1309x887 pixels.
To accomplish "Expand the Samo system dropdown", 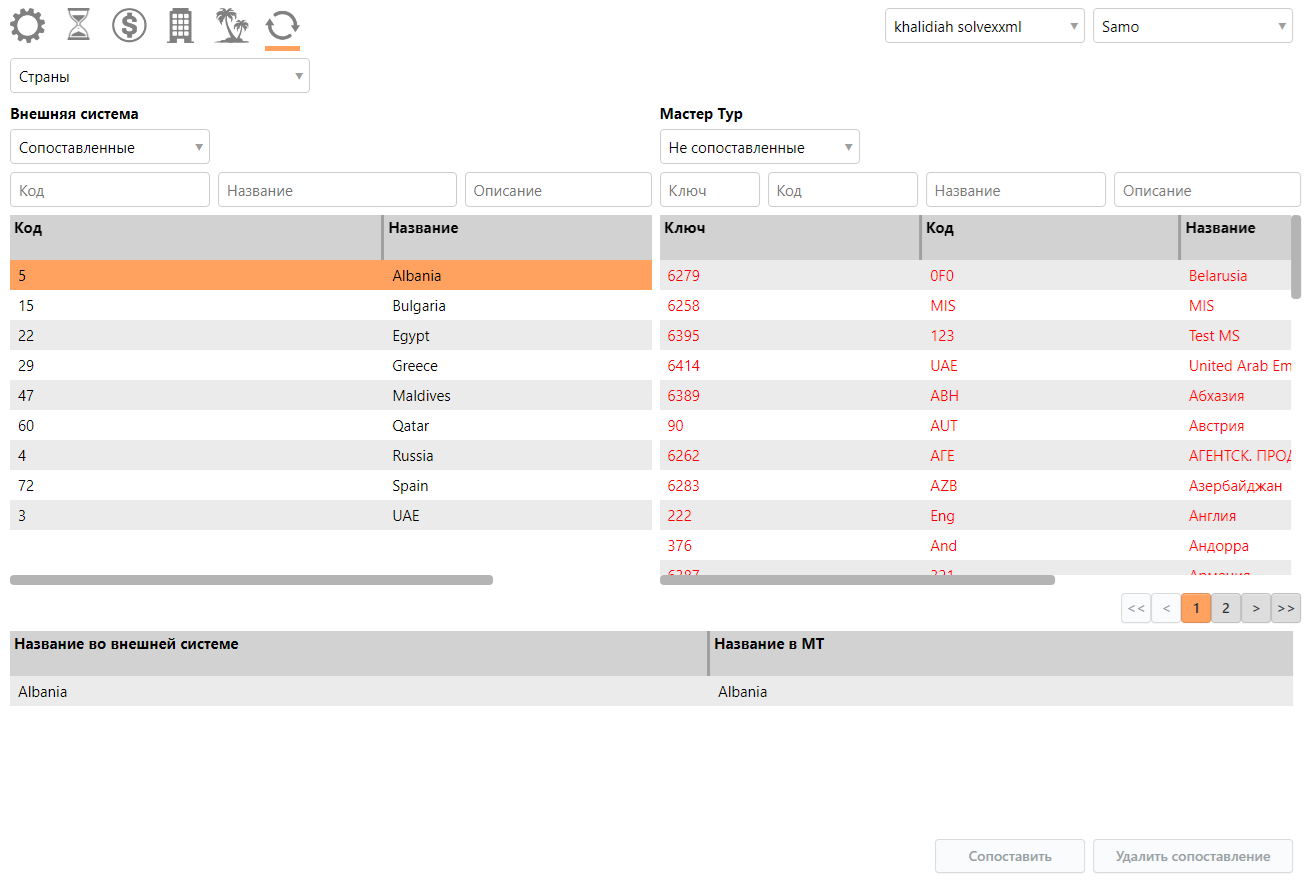I will [x=1192, y=27].
